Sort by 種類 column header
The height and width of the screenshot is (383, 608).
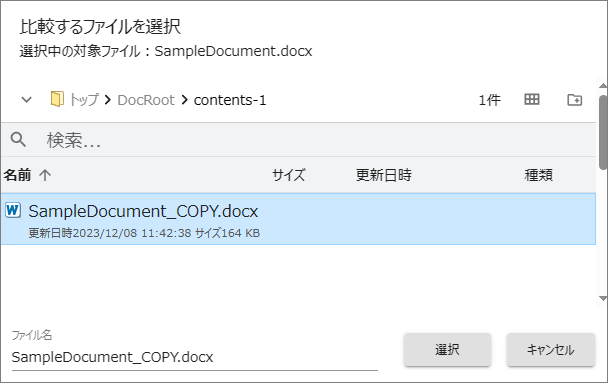coord(538,175)
